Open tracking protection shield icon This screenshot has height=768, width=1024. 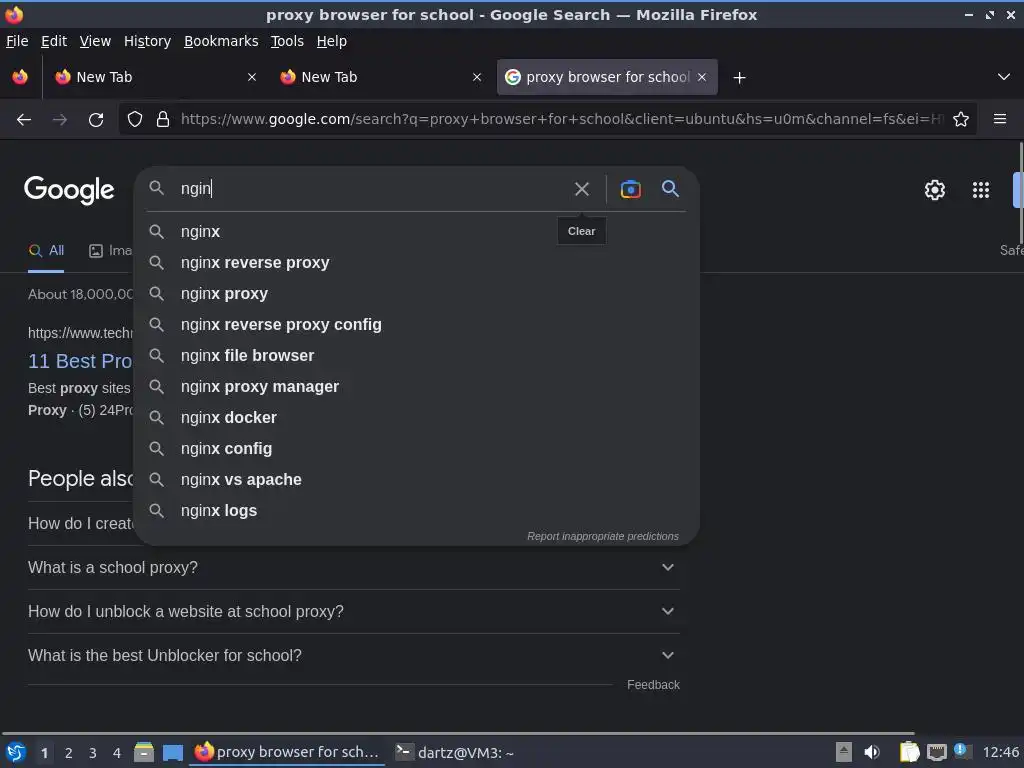tap(135, 119)
